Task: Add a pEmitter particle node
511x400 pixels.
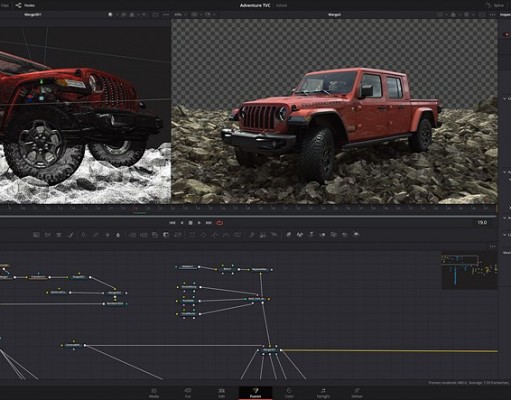Action: (252, 235)
